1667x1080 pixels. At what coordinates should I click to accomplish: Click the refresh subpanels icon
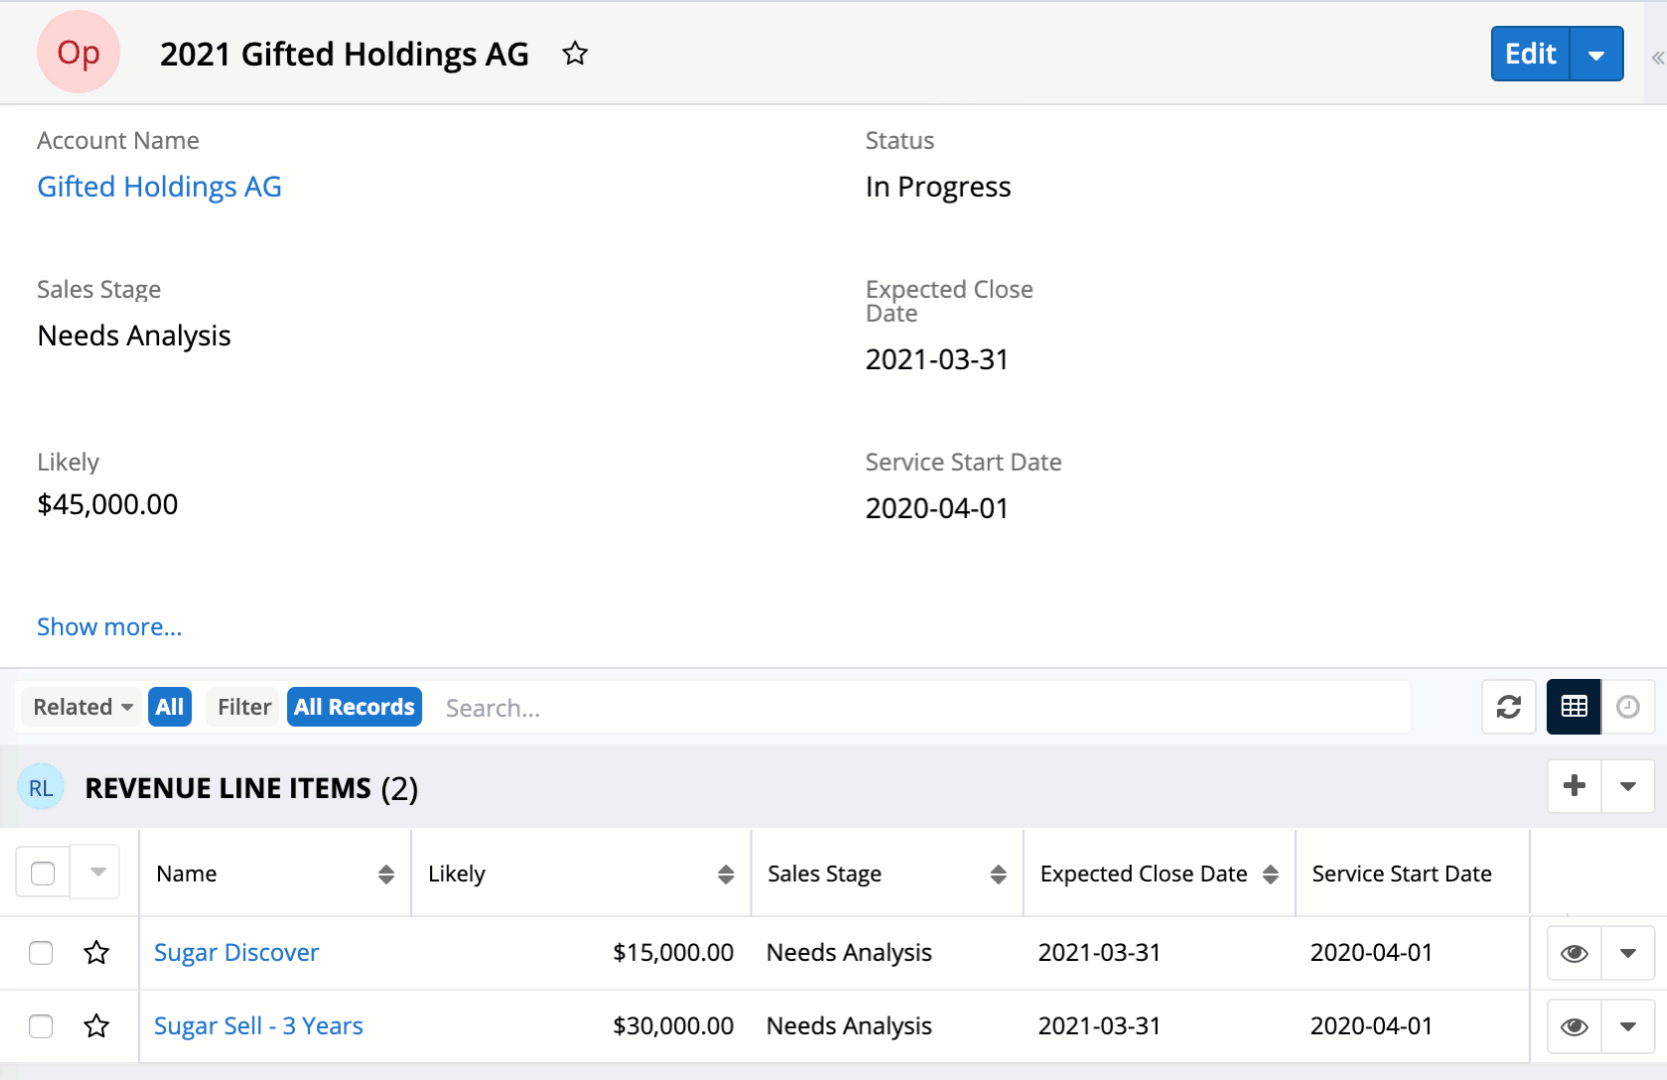tap(1508, 707)
